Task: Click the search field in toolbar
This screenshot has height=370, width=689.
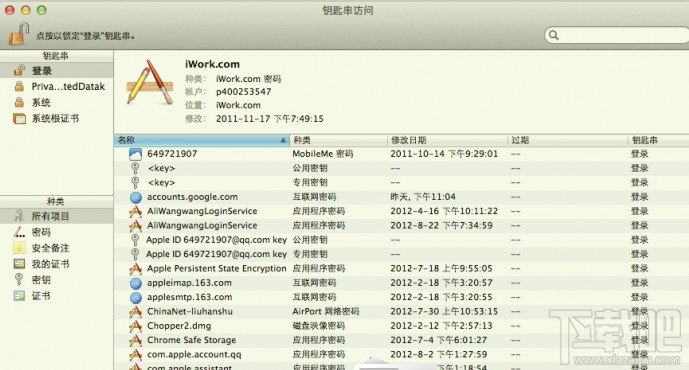Action: [616, 35]
